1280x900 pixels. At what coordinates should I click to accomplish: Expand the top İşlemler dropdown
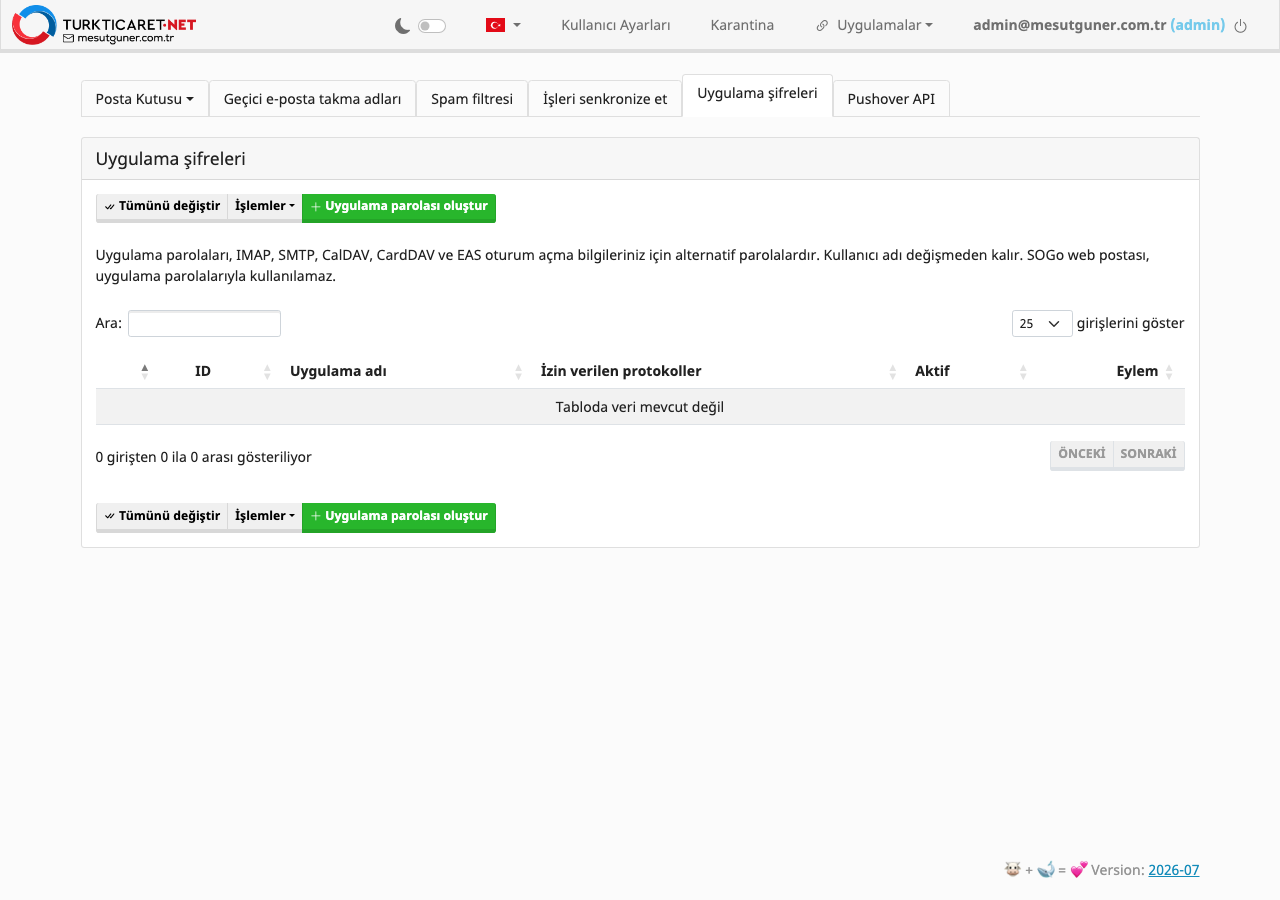pos(265,207)
